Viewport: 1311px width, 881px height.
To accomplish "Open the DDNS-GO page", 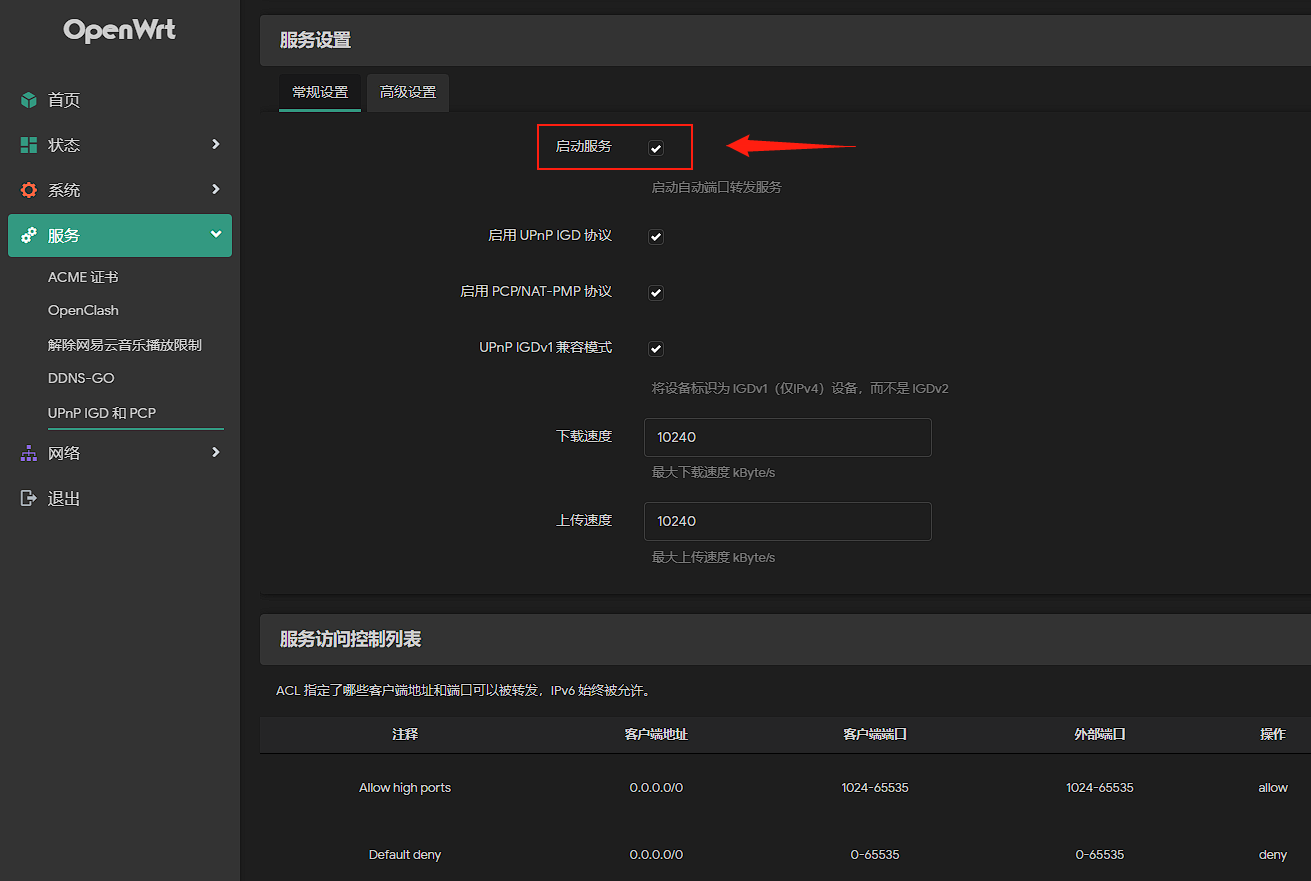I will (81, 379).
